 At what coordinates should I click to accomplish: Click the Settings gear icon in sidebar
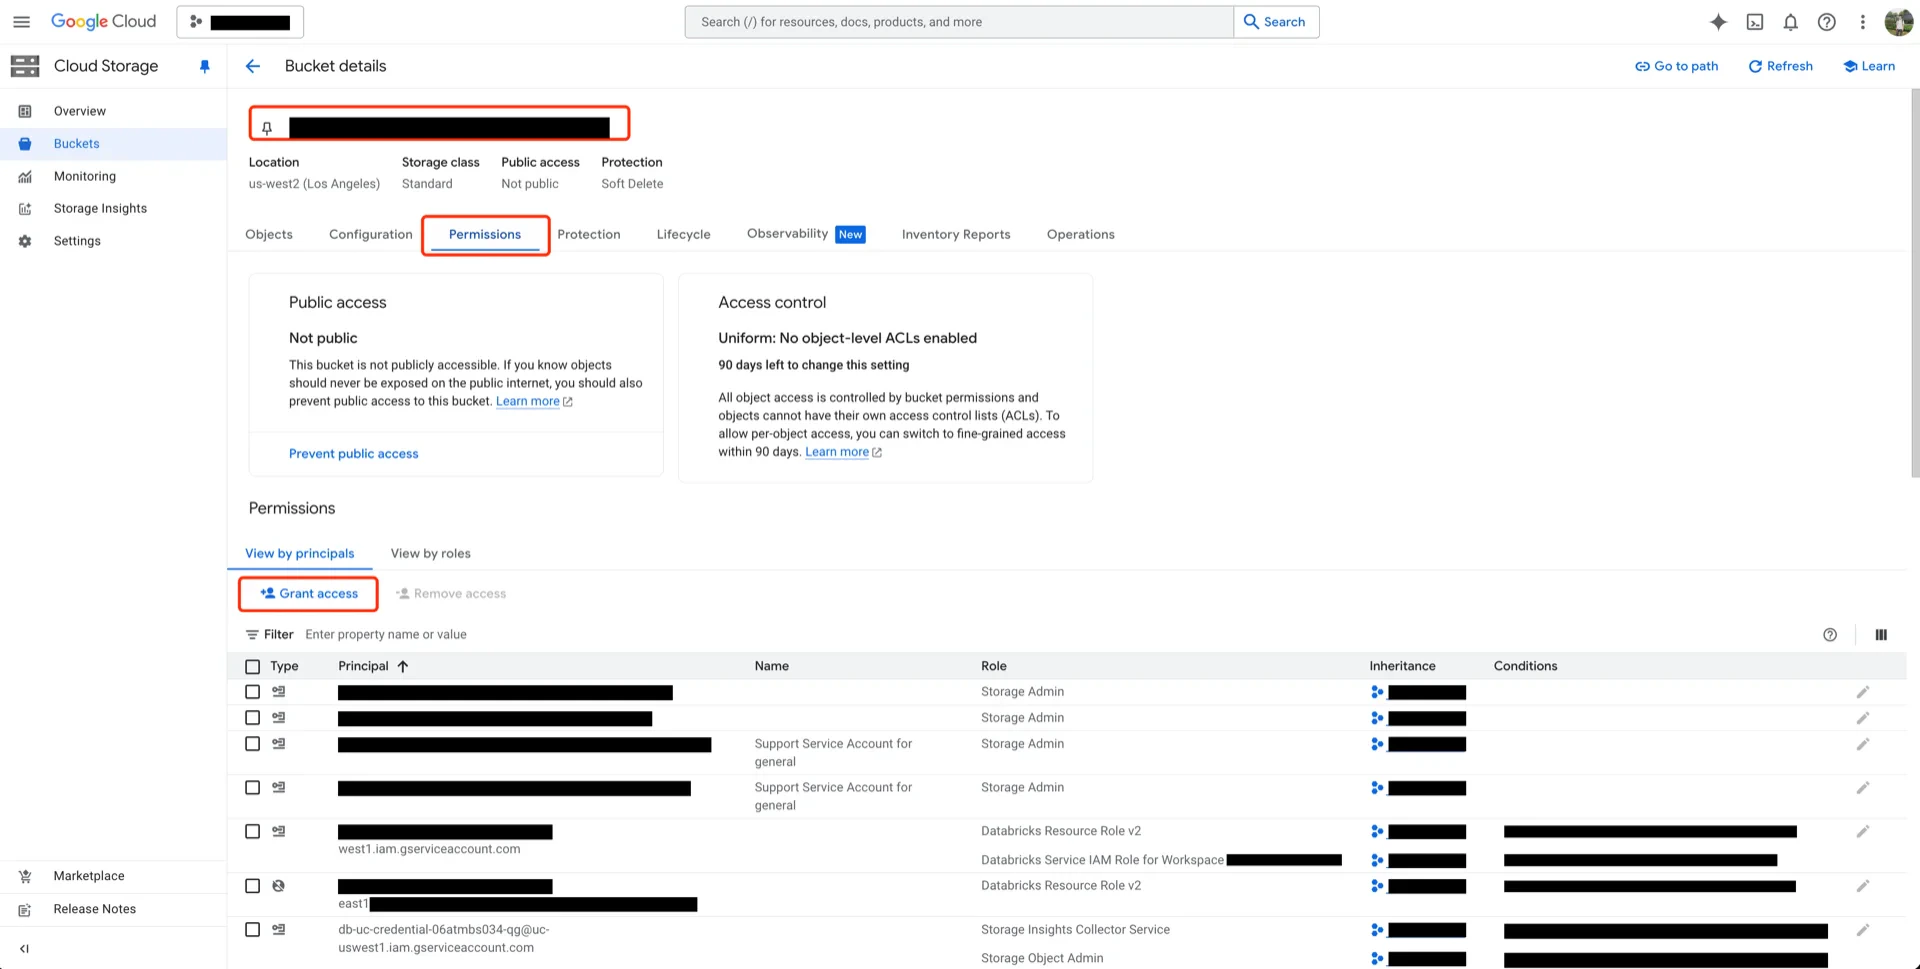click(25, 241)
